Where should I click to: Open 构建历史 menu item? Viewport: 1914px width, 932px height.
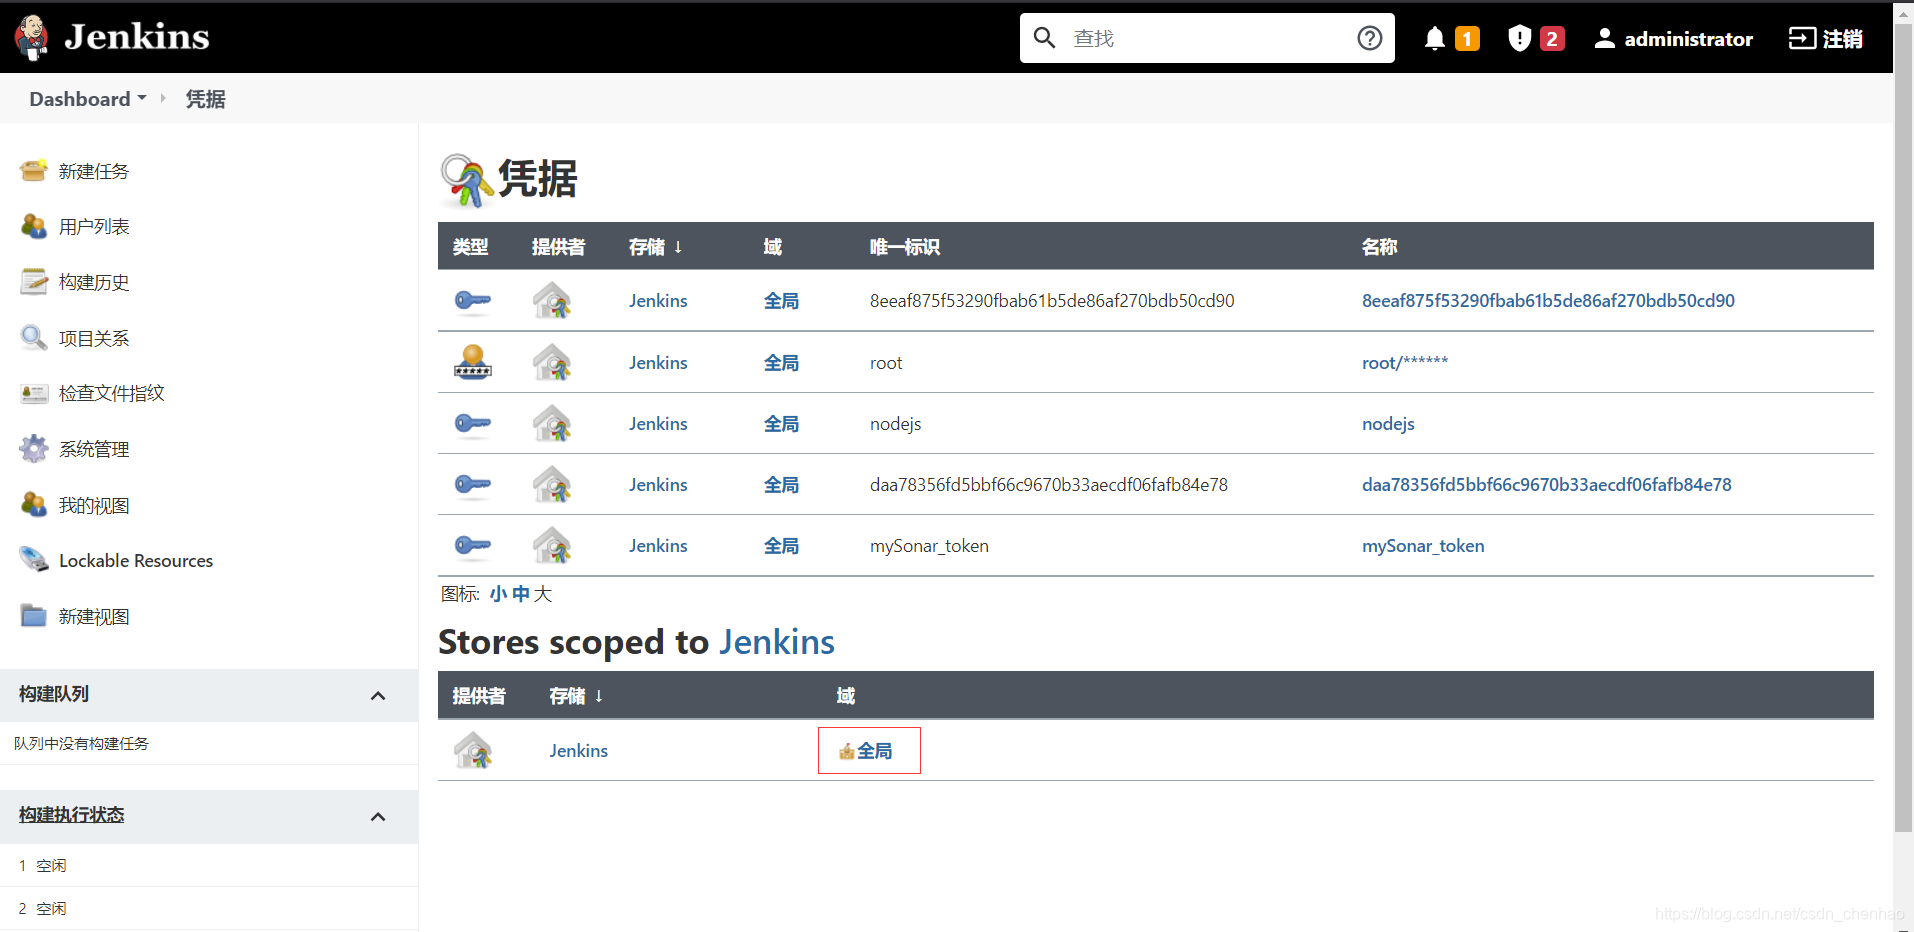point(94,282)
